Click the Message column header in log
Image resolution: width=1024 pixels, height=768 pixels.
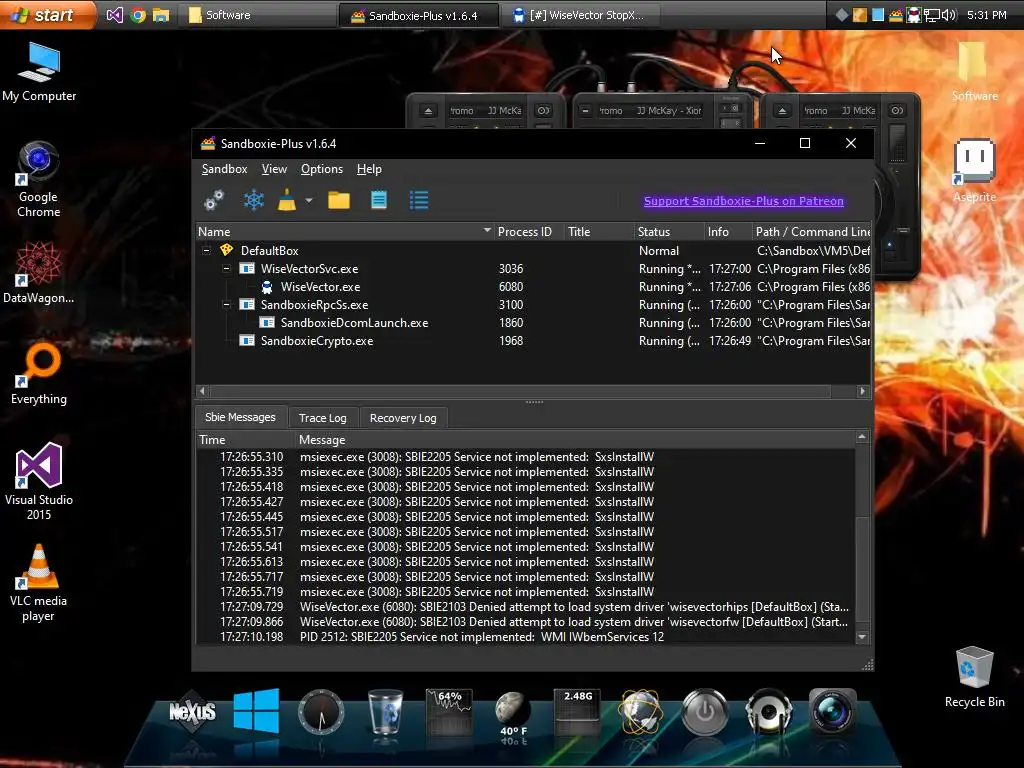(x=575, y=440)
